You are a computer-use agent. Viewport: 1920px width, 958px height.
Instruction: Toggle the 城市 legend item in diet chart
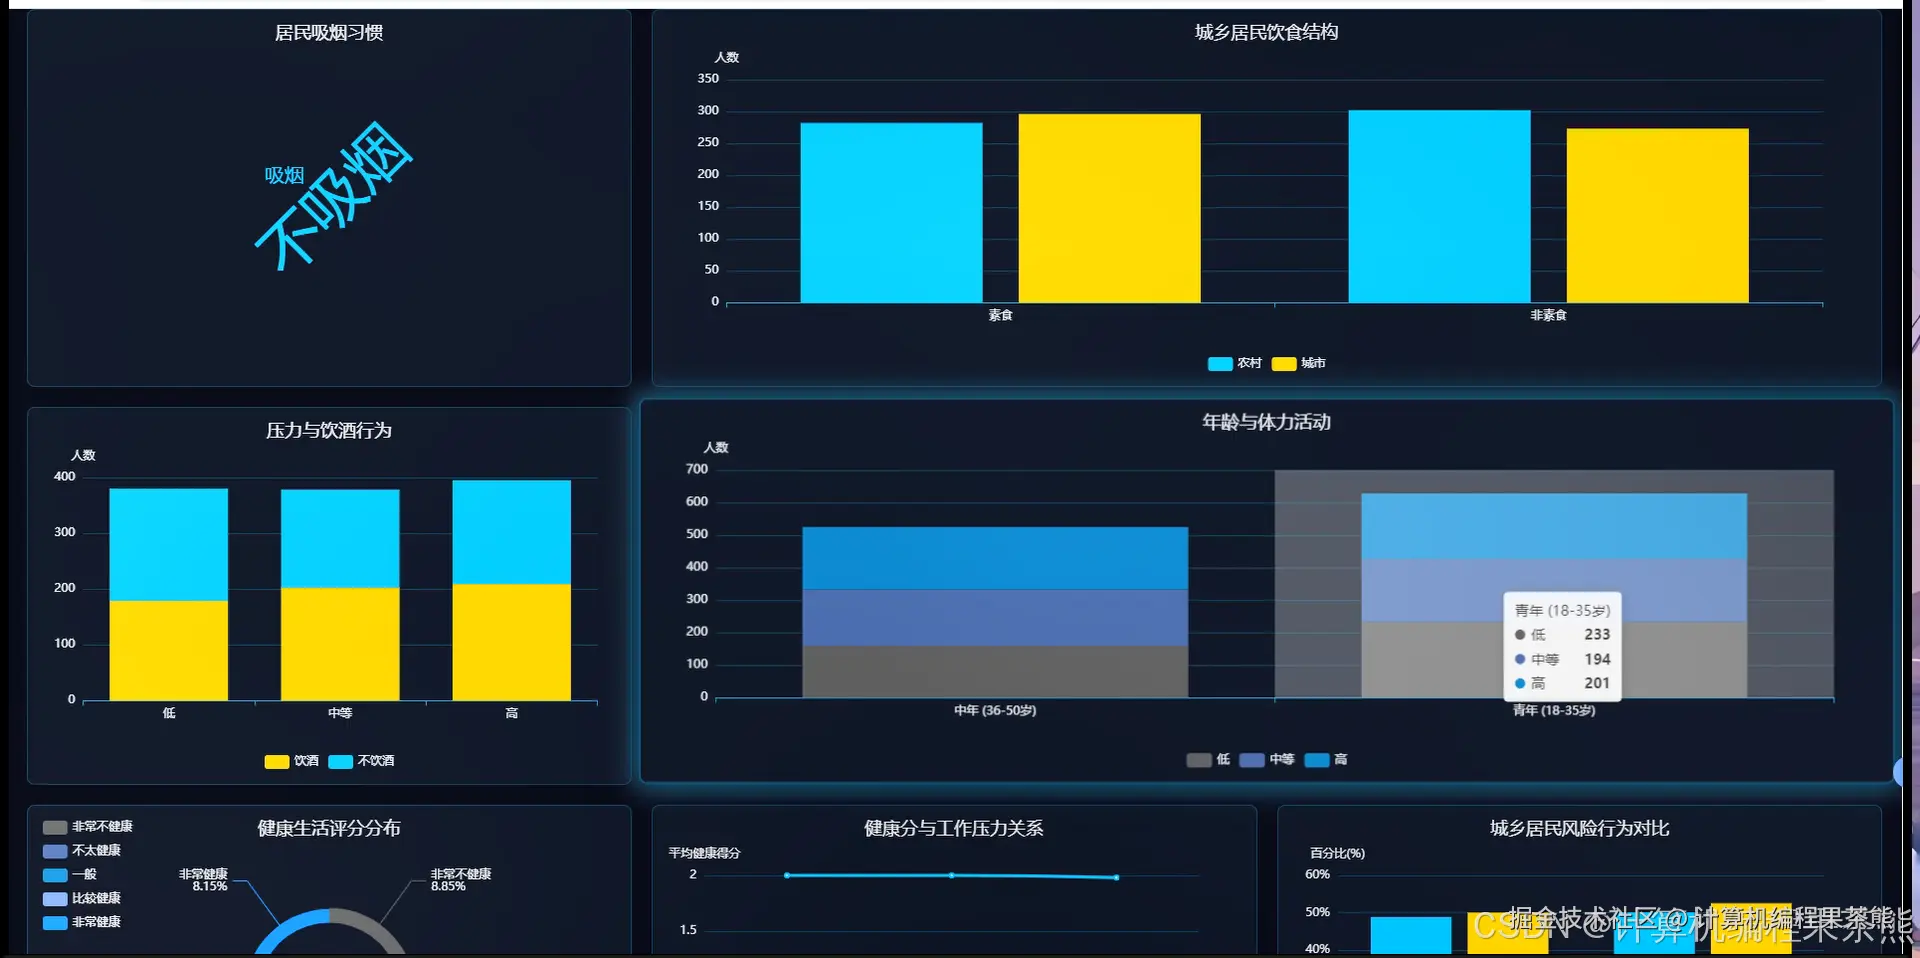1299,363
